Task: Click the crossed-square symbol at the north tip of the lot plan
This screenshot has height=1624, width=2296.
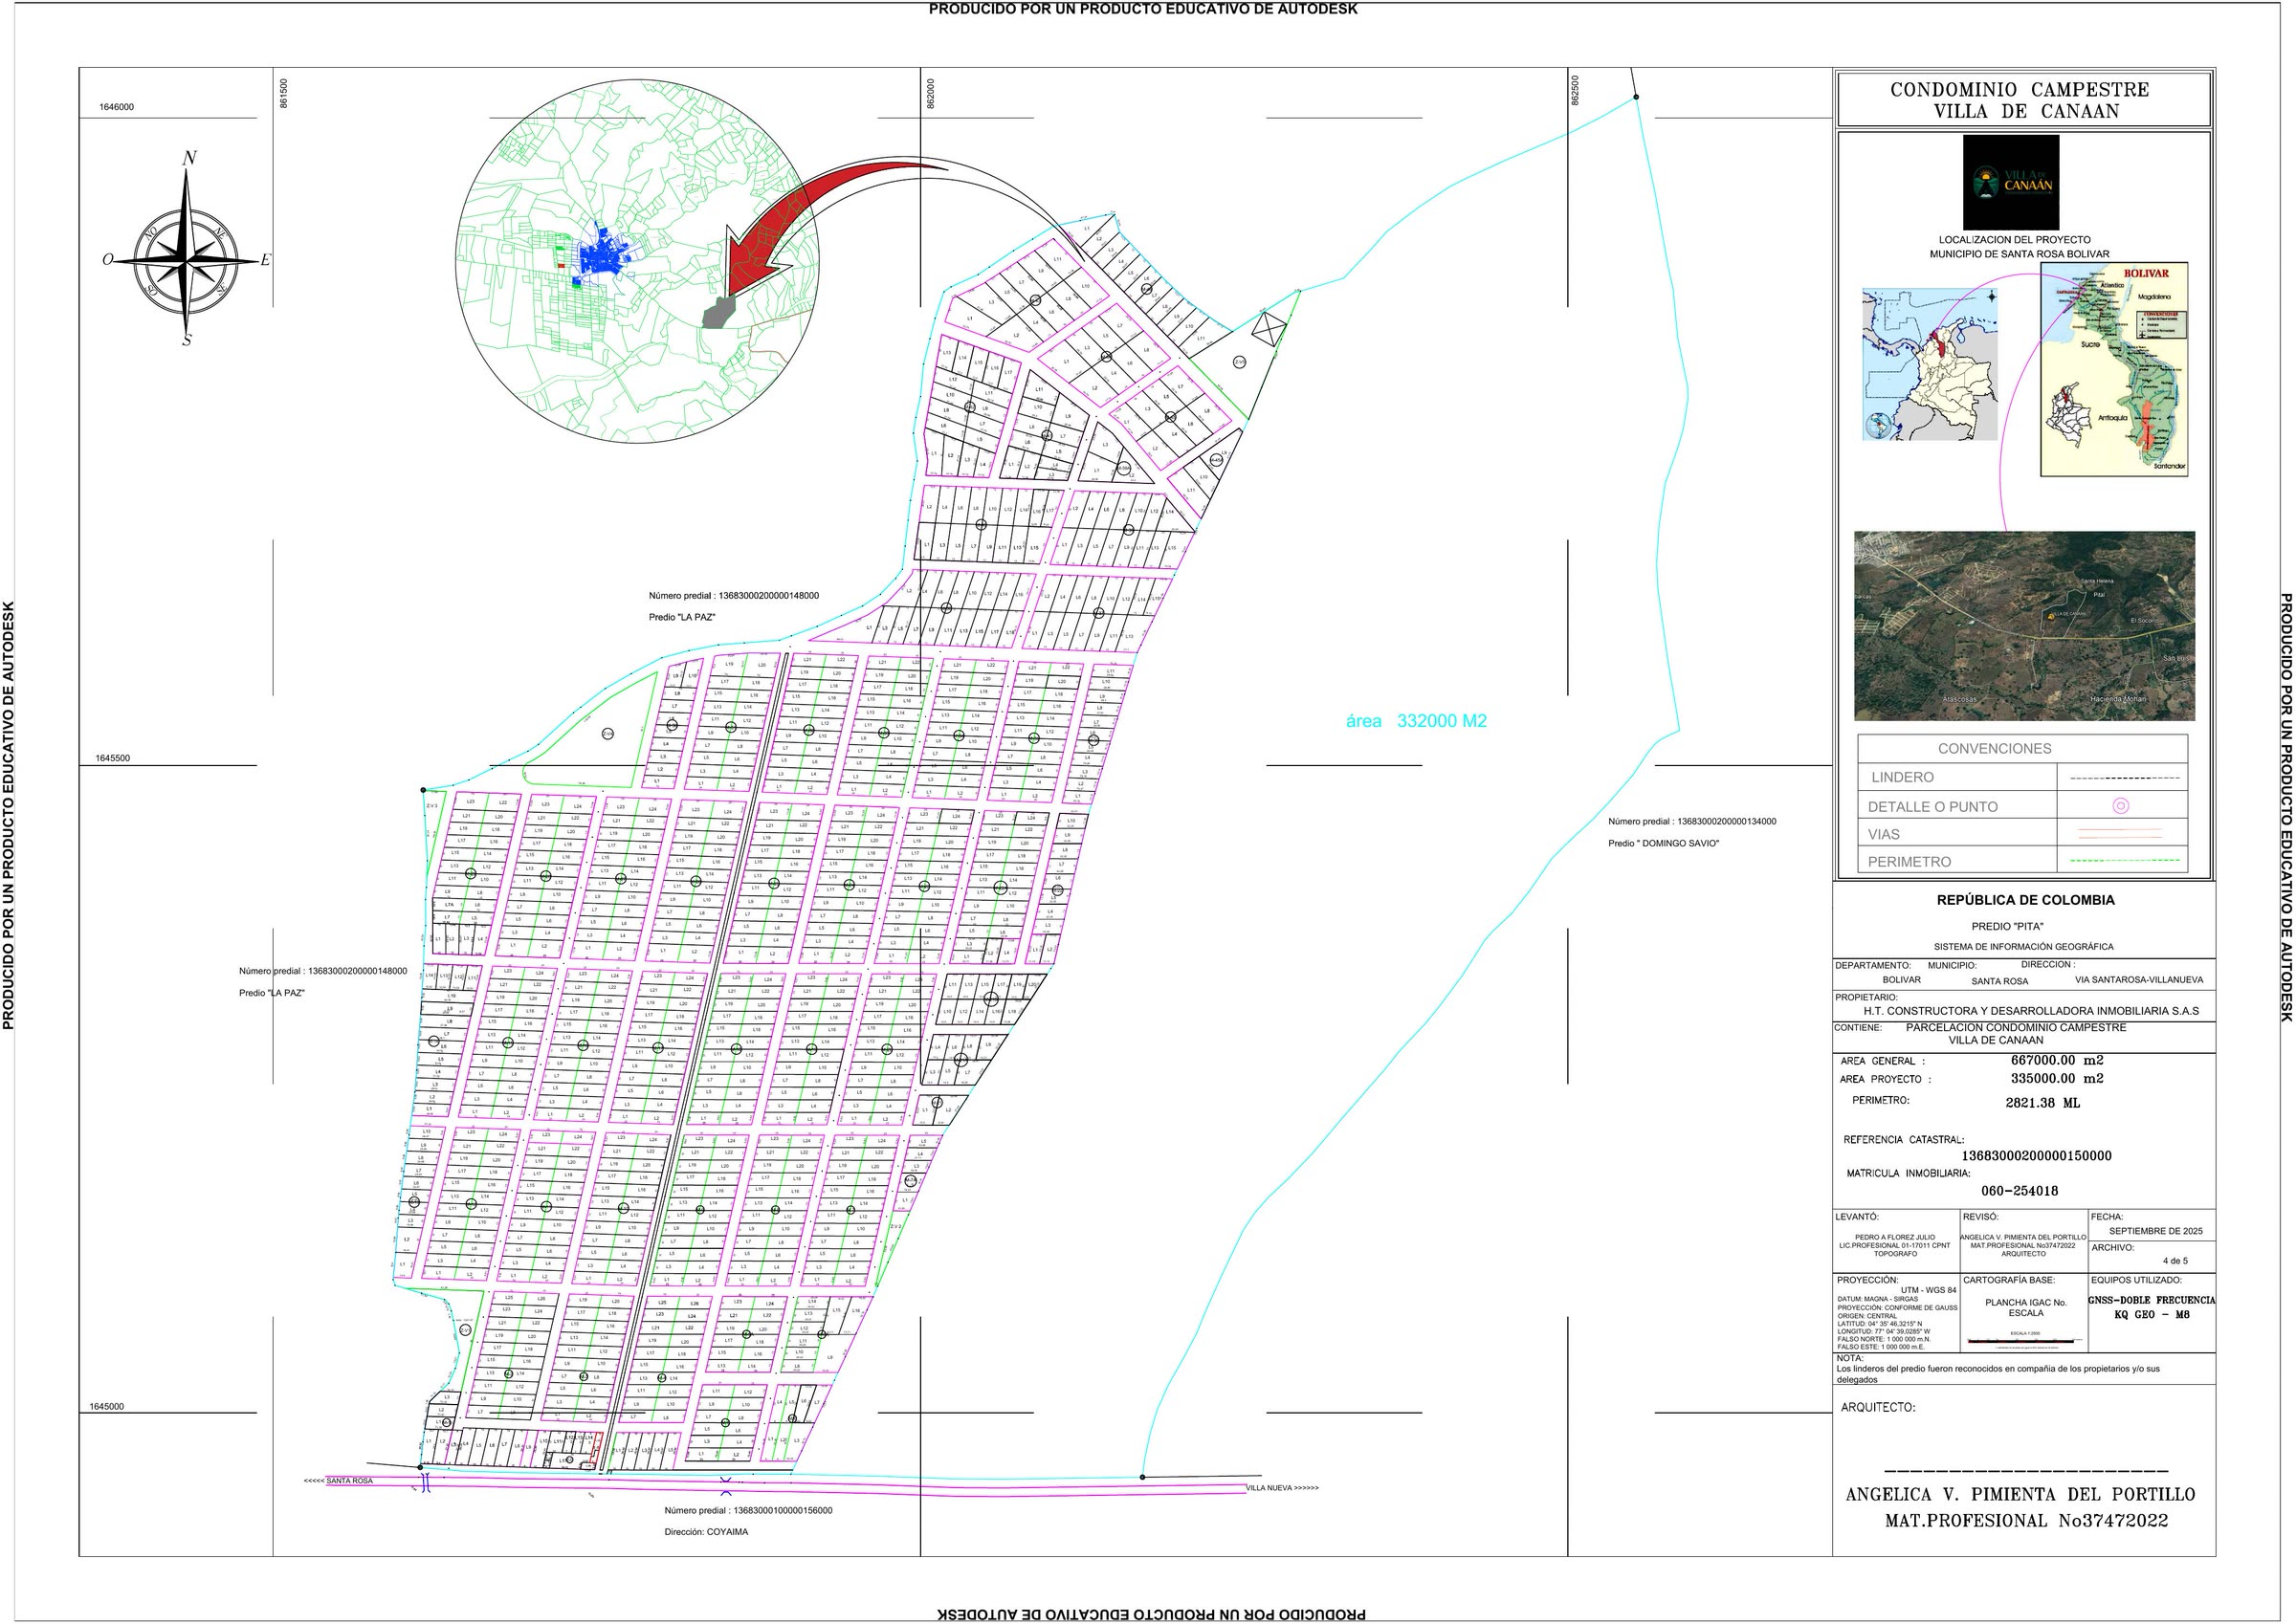Action: click(1267, 328)
